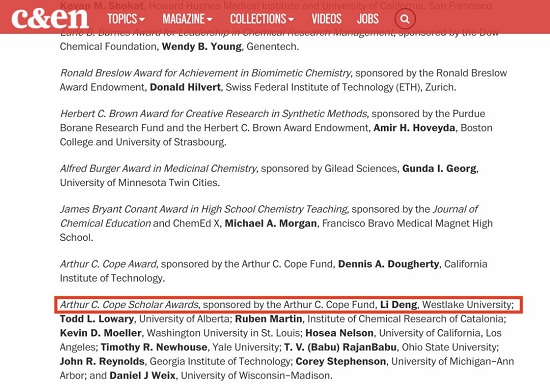Image resolution: width=550 pixels, height=392 pixels.
Task: Click the name Amir H. Hoveyda
Action: (414, 128)
